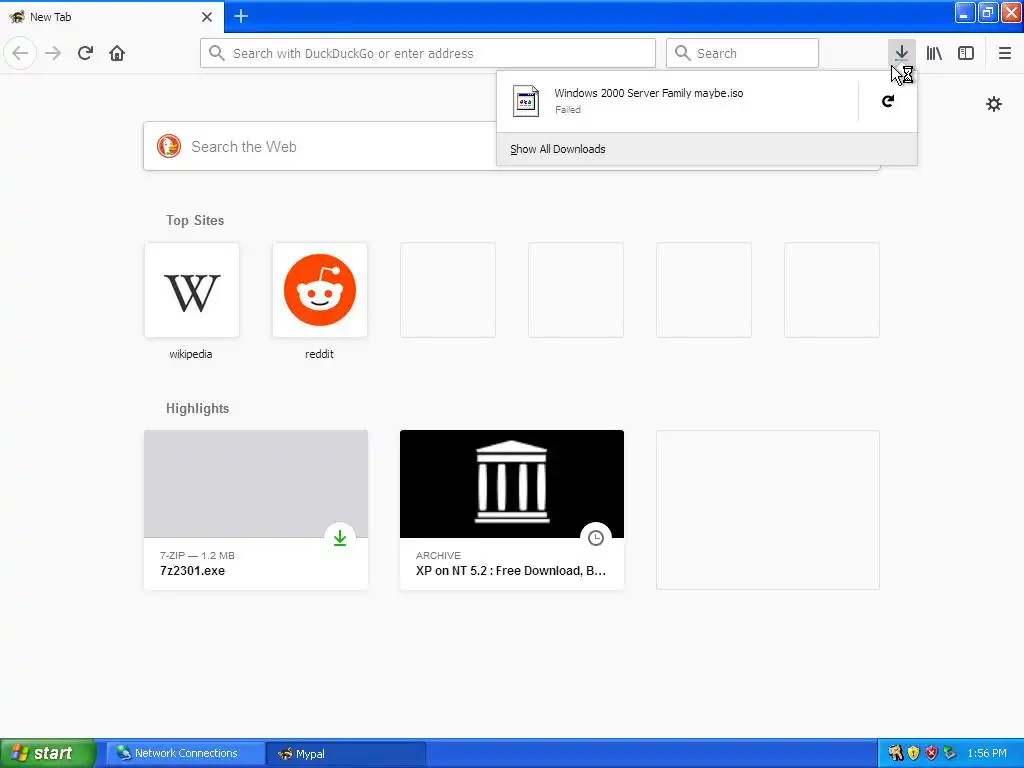Image resolution: width=1024 pixels, height=768 pixels.
Task: Select Windows 2000 Server Family maybe.iso entry
Action: click(677, 101)
